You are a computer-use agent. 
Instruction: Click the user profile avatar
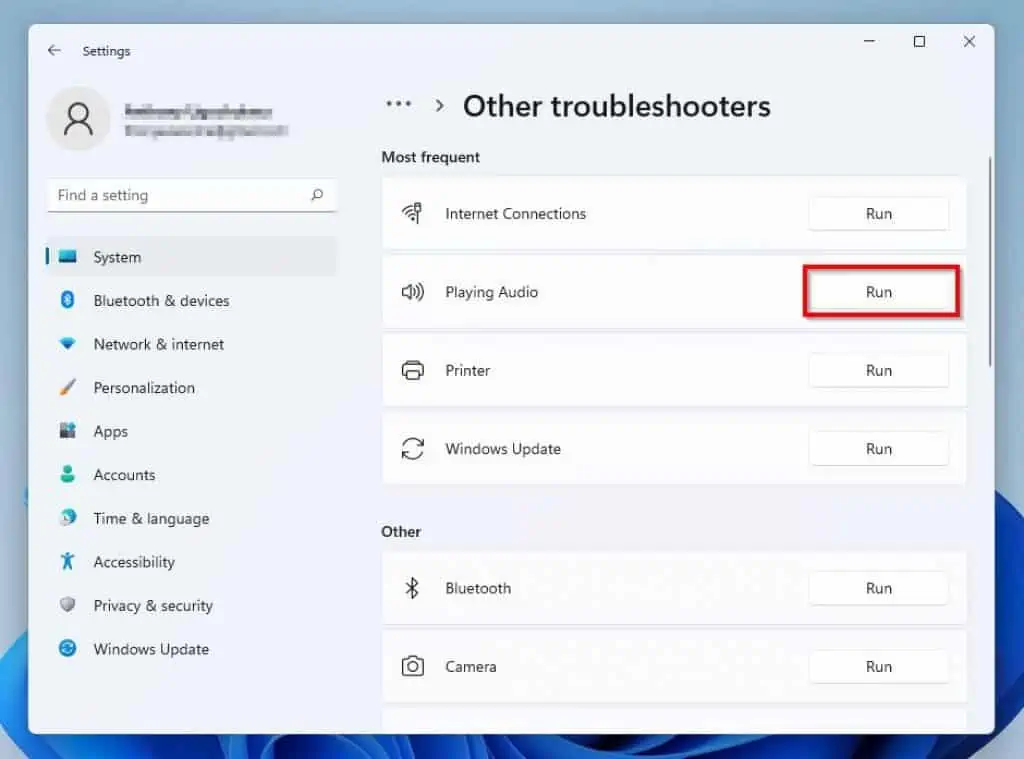pyautogui.click(x=78, y=118)
